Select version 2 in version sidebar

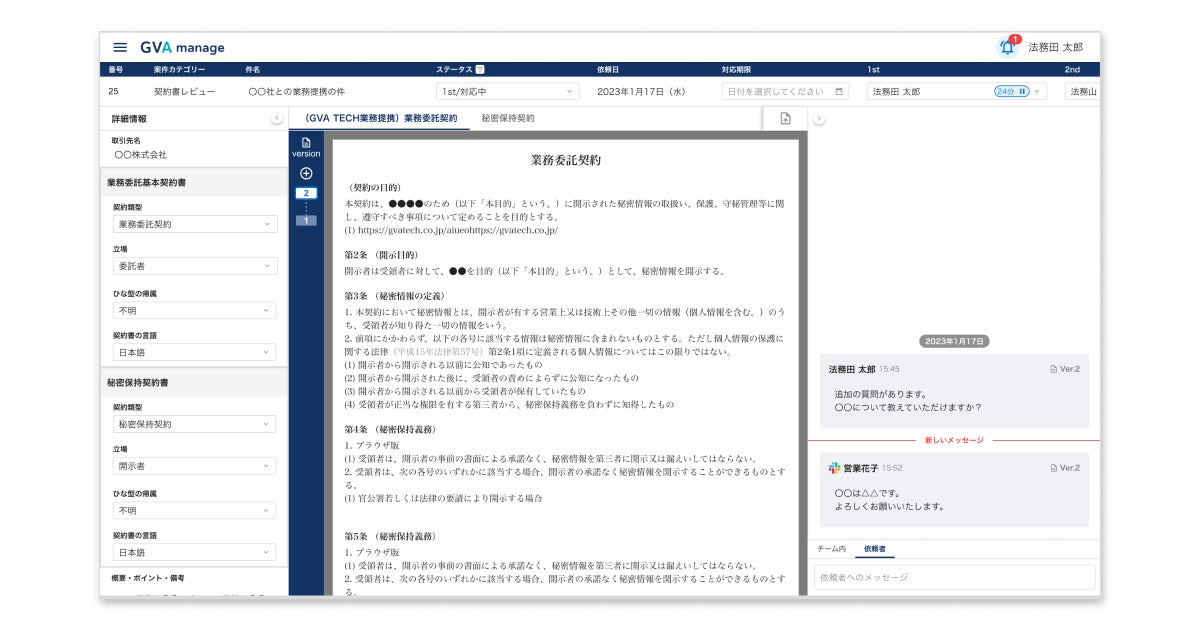pos(306,193)
